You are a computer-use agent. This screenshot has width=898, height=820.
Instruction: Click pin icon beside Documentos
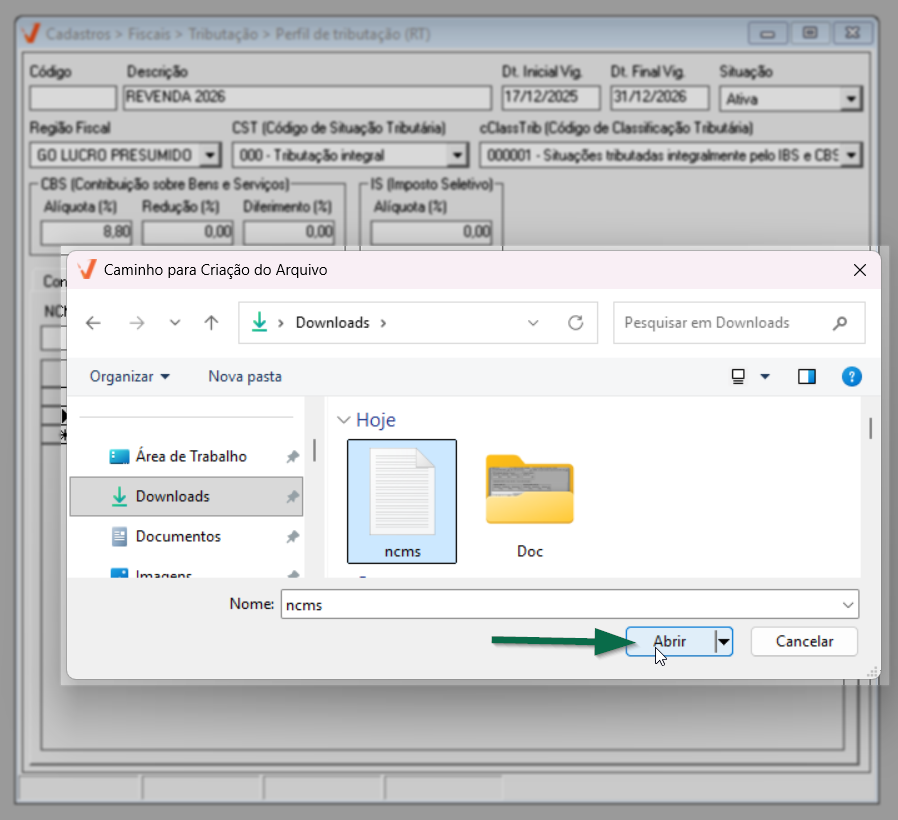point(293,537)
